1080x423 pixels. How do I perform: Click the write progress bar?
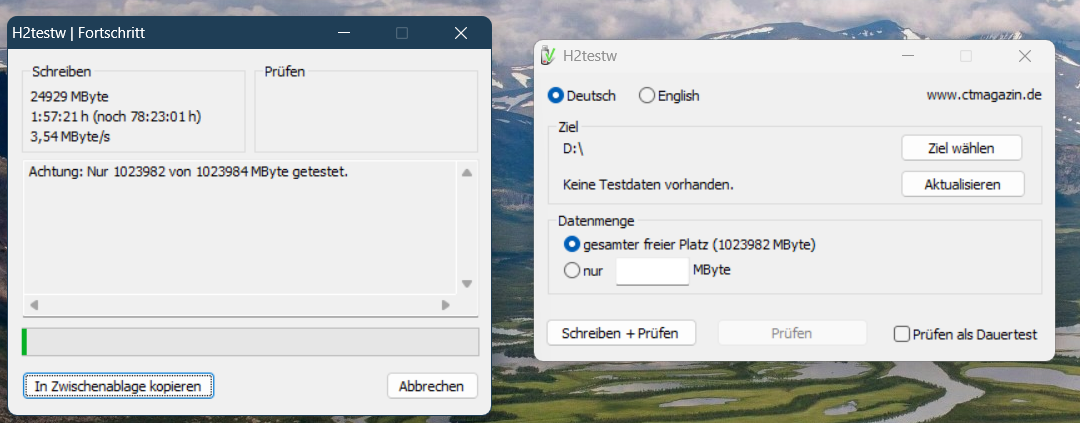click(250, 342)
